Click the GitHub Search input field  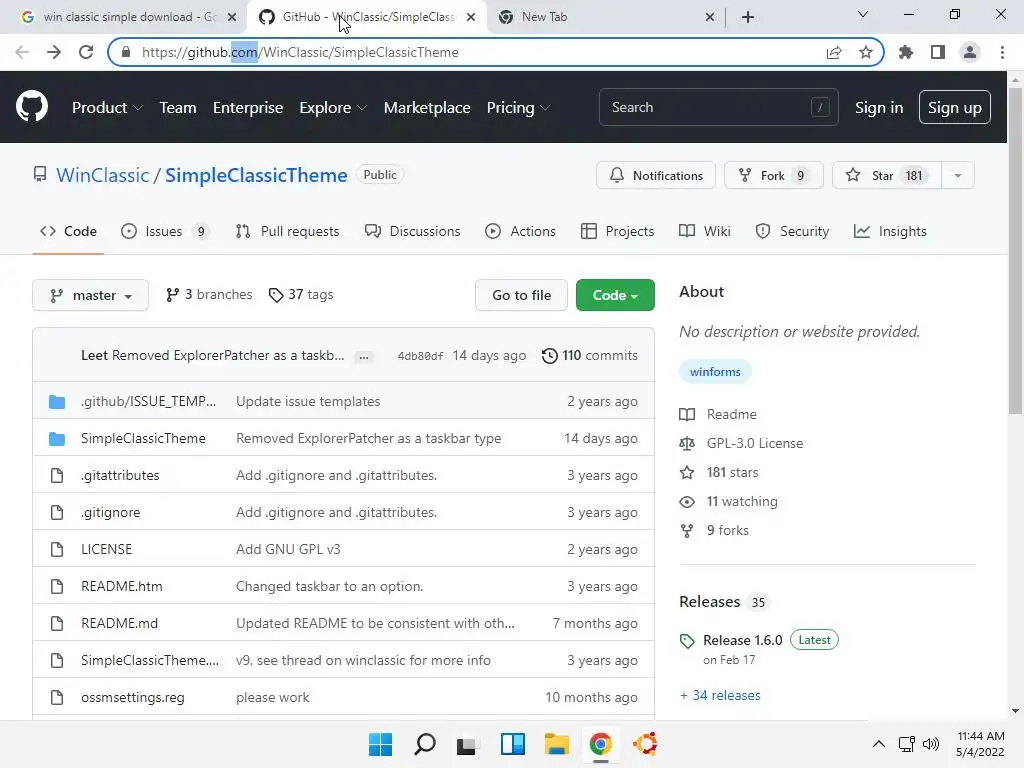[x=718, y=107]
